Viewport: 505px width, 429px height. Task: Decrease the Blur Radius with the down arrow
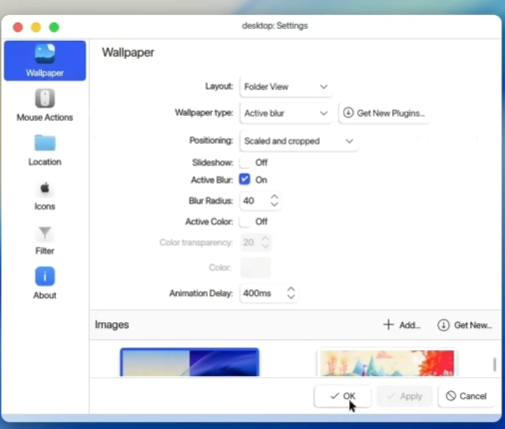[x=274, y=204]
